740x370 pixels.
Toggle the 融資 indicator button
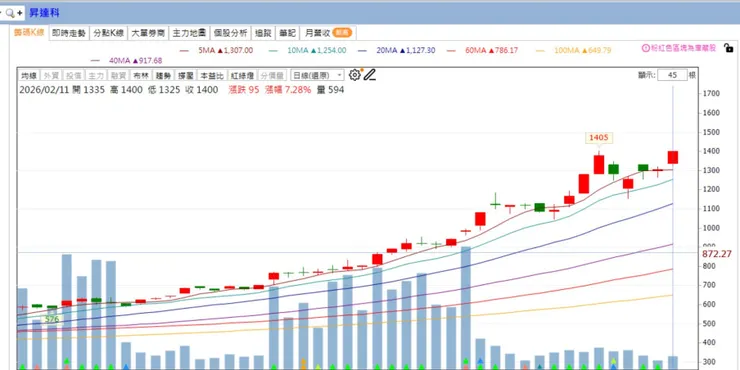click(118, 75)
